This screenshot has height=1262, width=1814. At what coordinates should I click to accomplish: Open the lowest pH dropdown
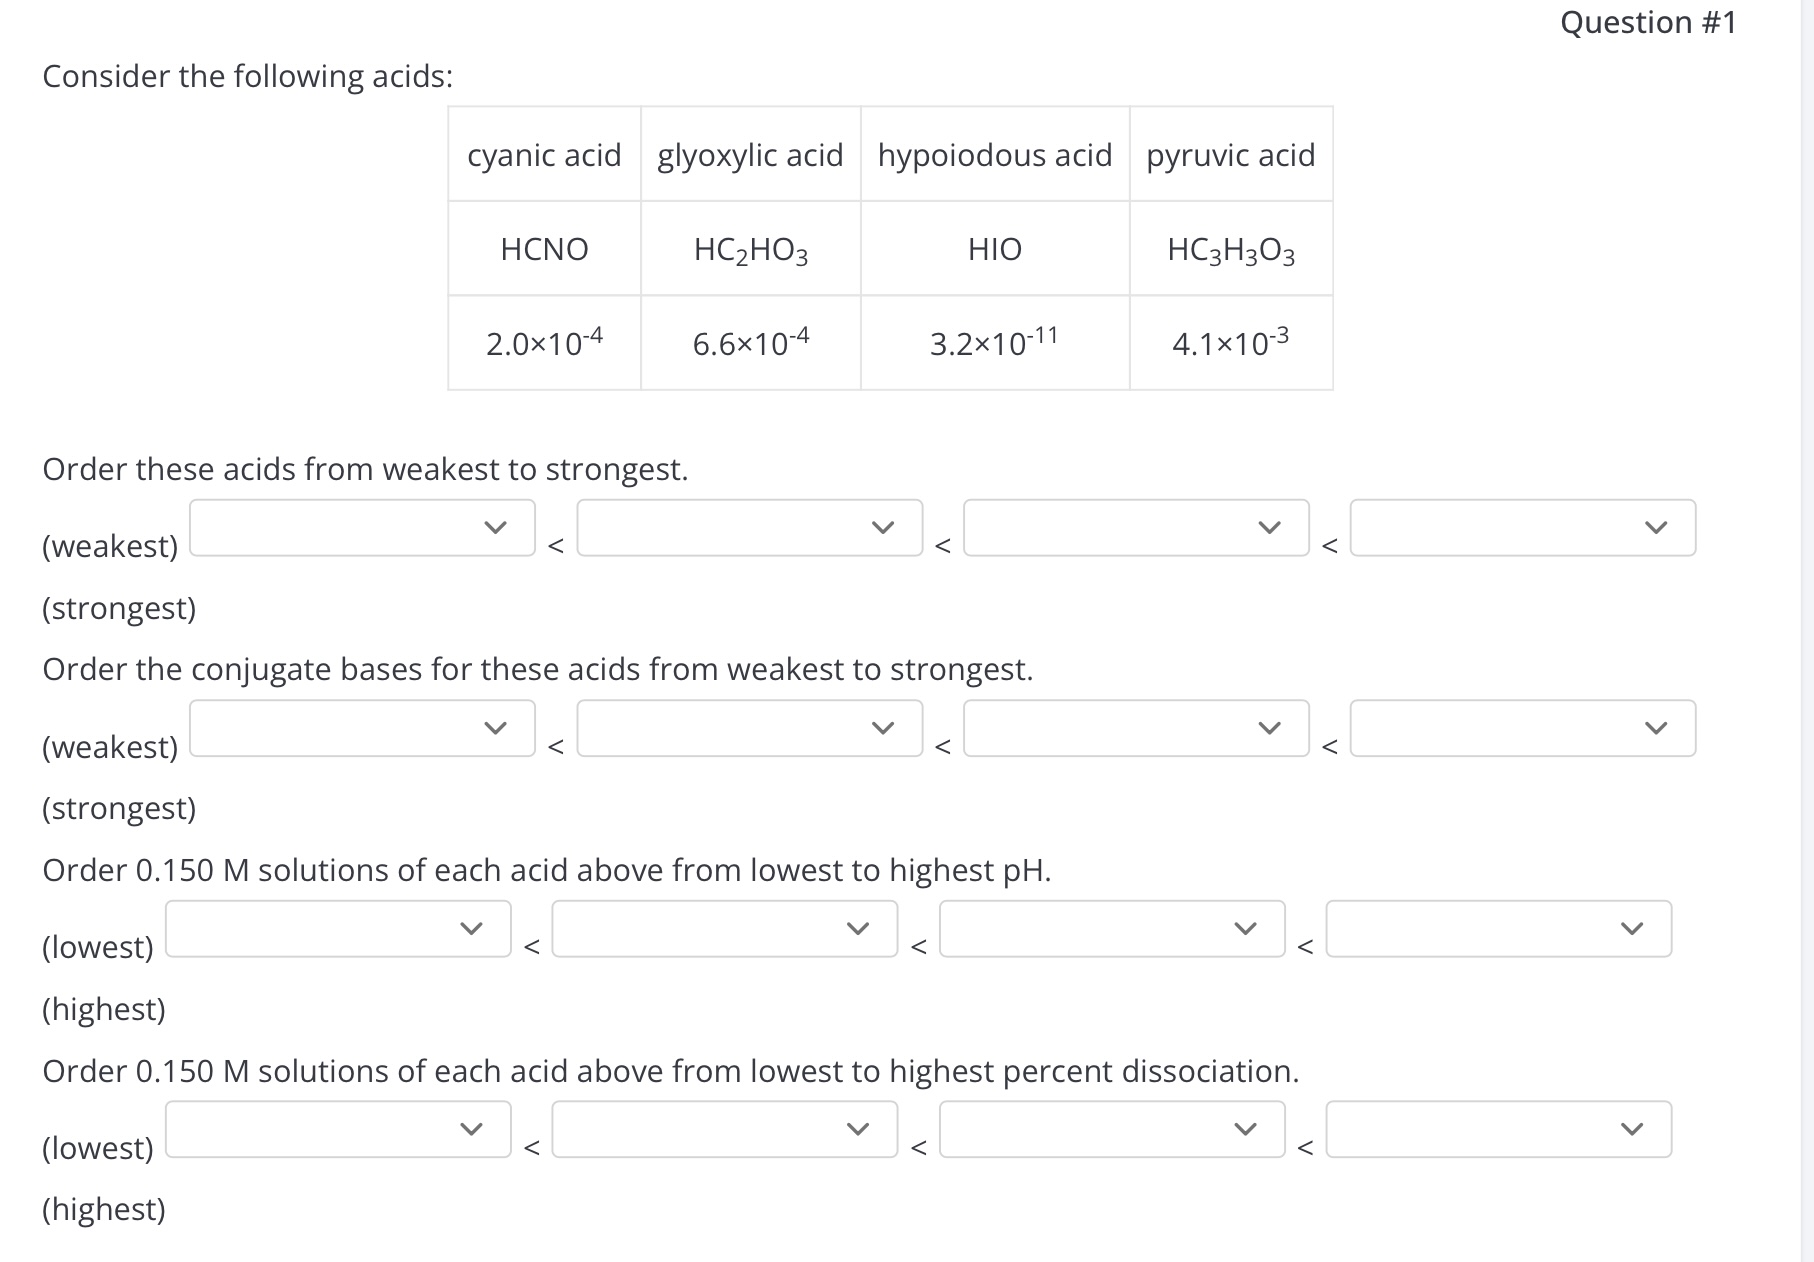(337, 929)
